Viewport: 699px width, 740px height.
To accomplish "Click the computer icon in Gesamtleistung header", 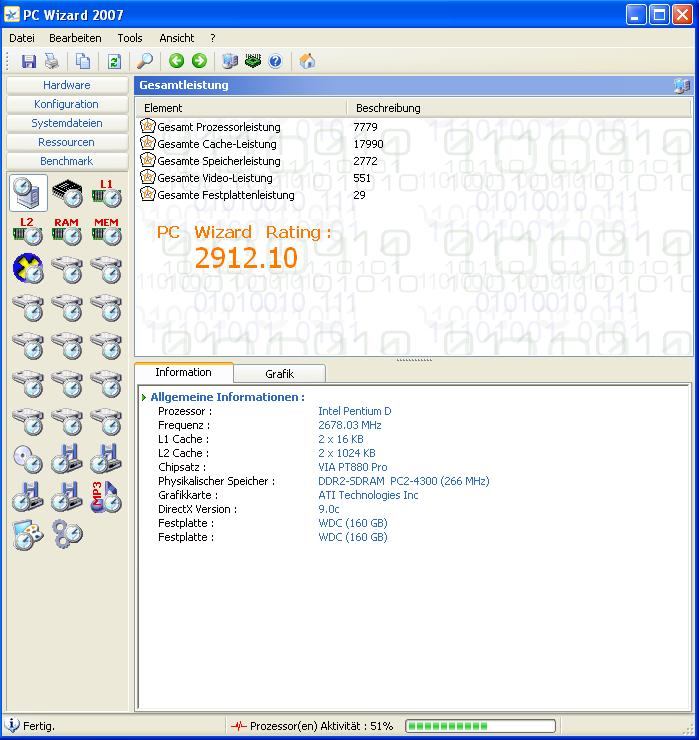I will 682,85.
